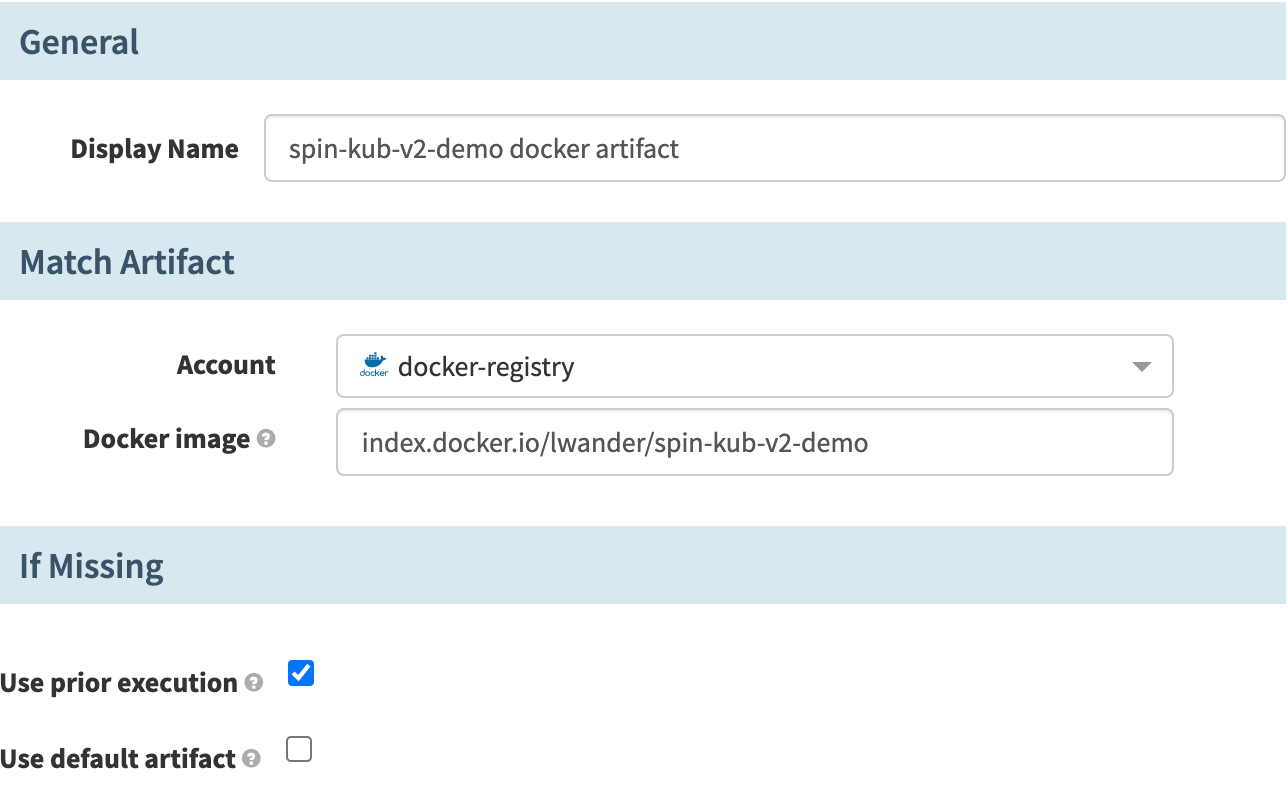Click the General section header
This screenshot has height=800, width=1288.
coord(80,42)
